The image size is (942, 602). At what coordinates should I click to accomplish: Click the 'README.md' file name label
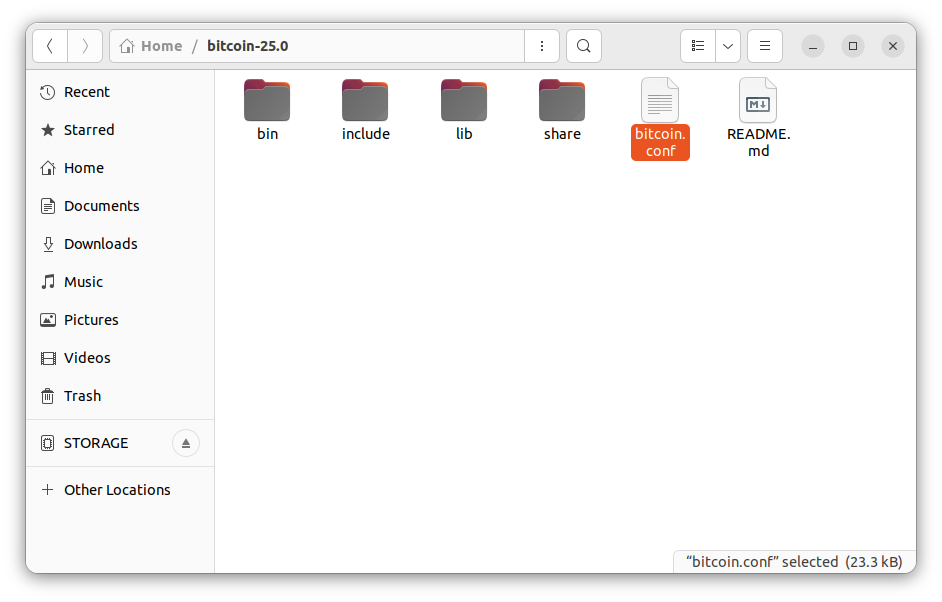coord(759,142)
